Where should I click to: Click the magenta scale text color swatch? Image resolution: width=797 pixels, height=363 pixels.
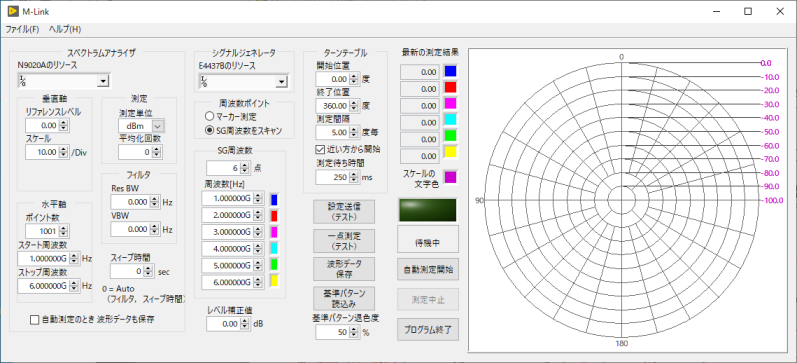coord(450,176)
